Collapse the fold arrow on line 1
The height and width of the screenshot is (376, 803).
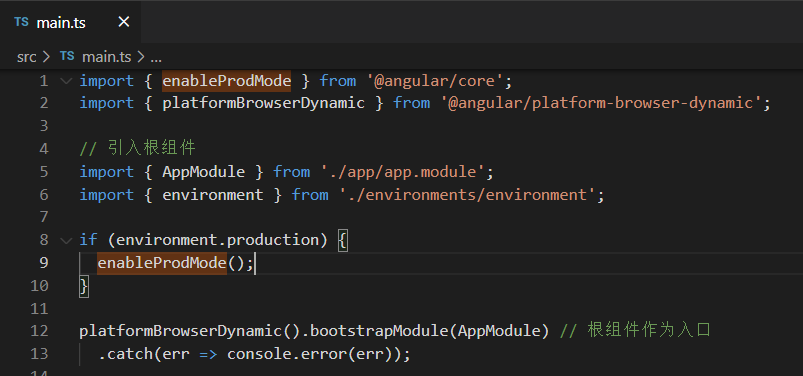[66, 80]
